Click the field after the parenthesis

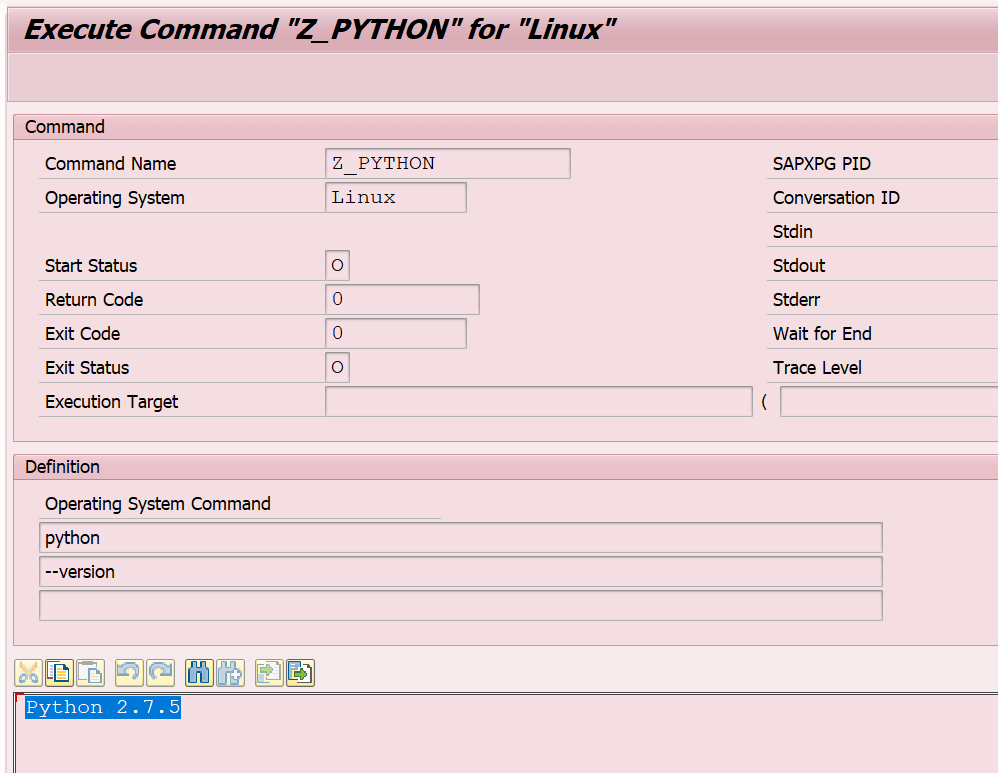889,402
